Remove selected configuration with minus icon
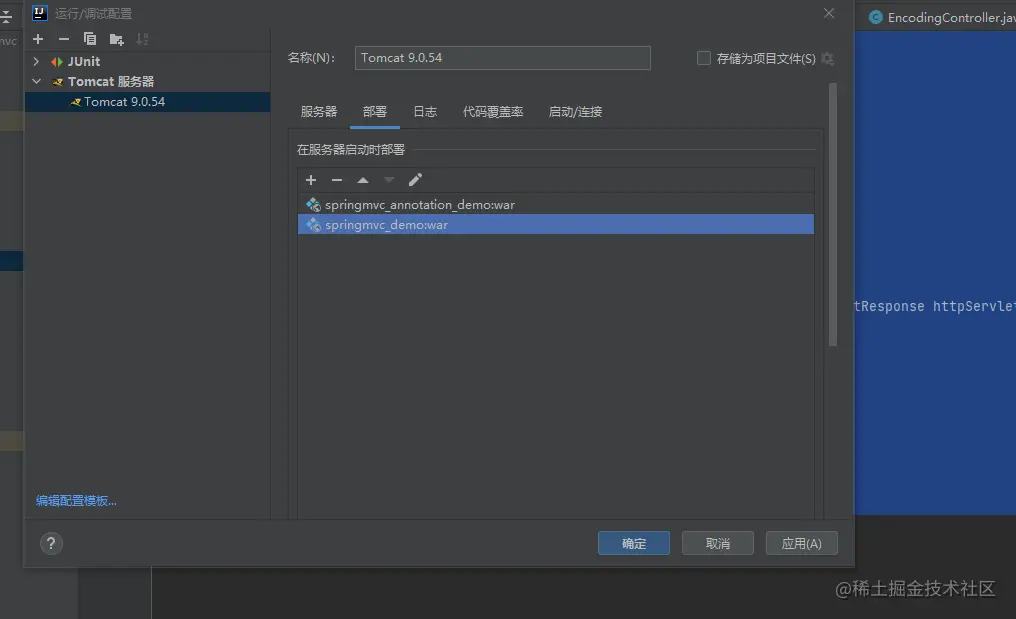The image size is (1016, 619). point(64,40)
